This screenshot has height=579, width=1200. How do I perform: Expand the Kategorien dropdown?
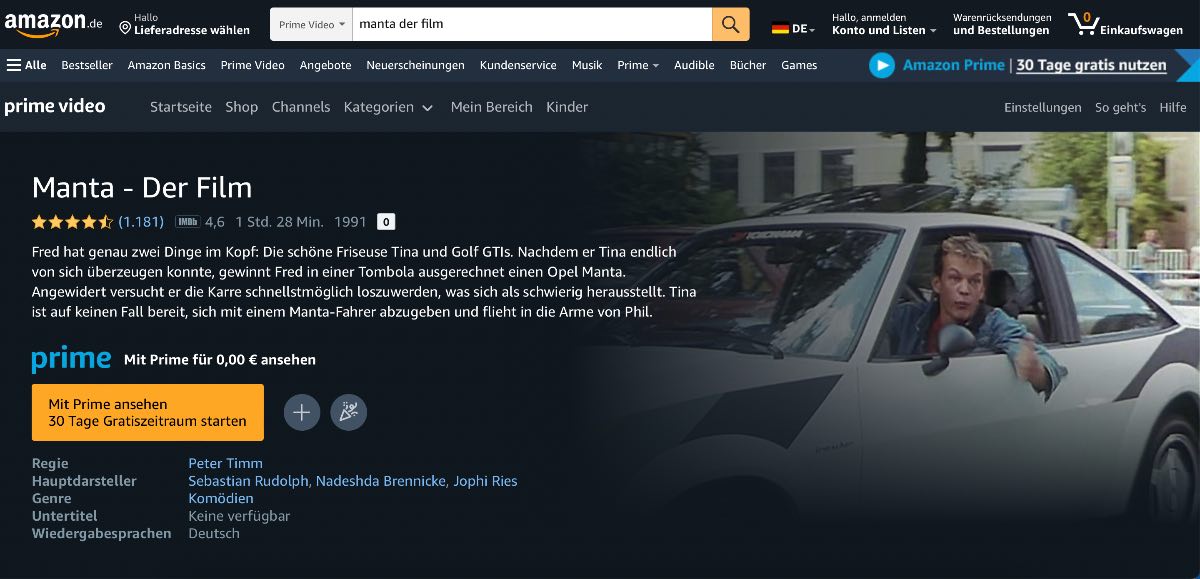[x=388, y=107]
